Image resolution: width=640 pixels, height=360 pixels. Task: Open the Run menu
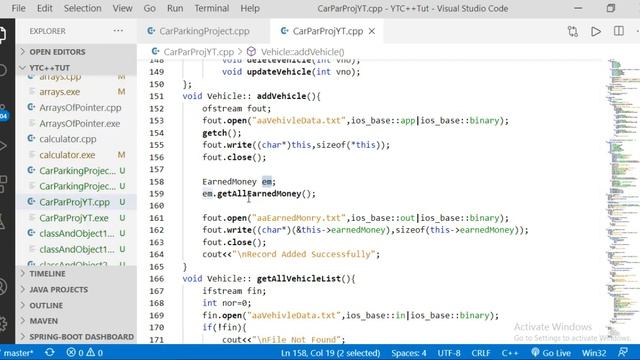[x=175, y=8]
